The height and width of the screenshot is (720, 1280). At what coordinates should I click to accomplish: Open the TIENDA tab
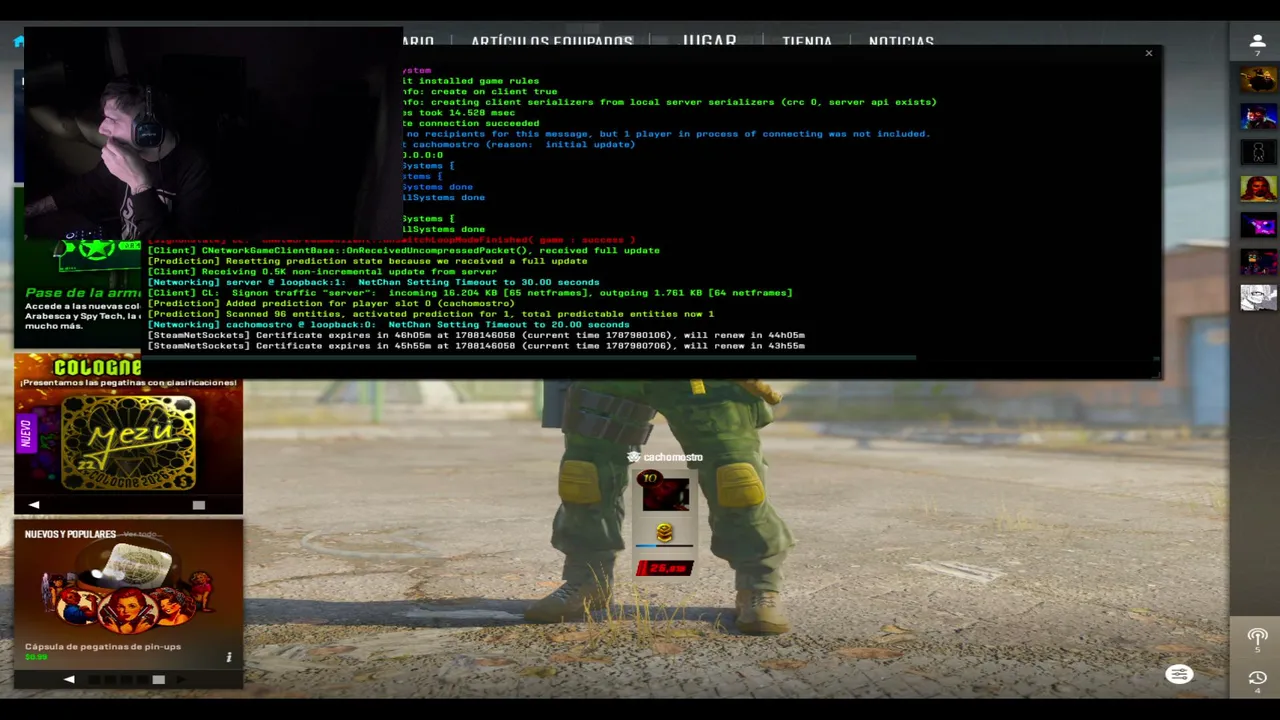point(807,42)
